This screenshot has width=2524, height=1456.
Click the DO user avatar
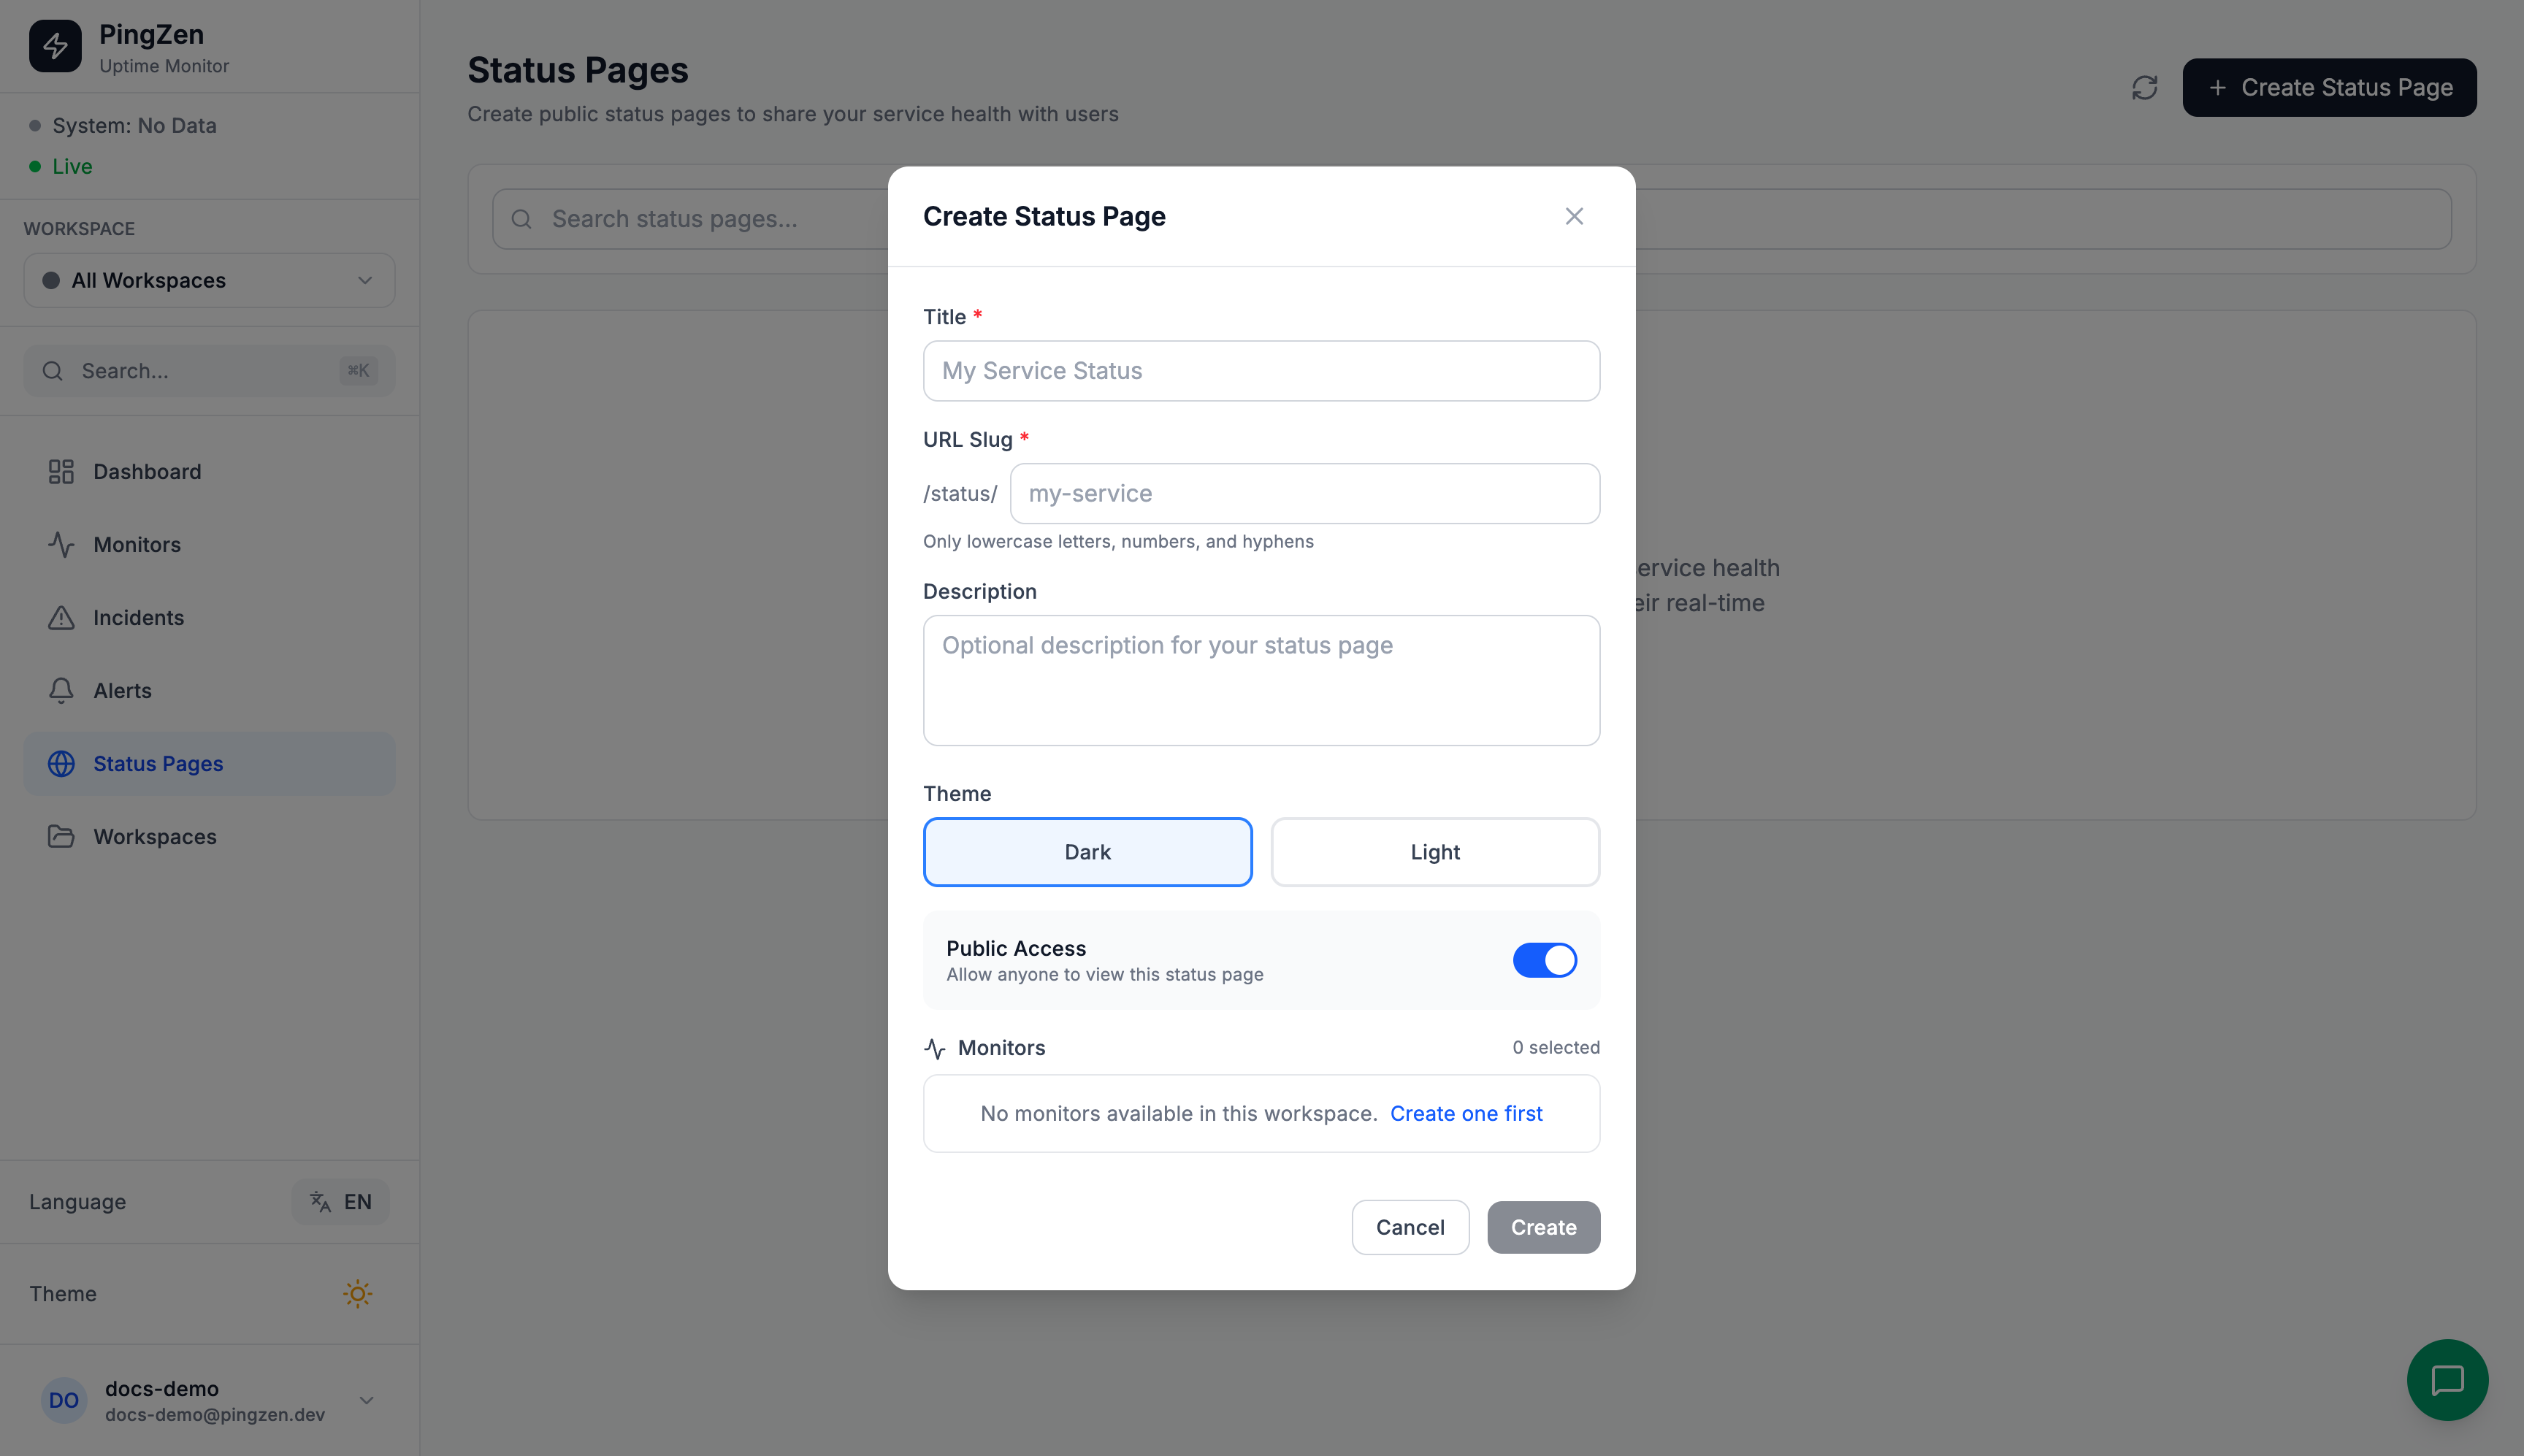point(64,1400)
